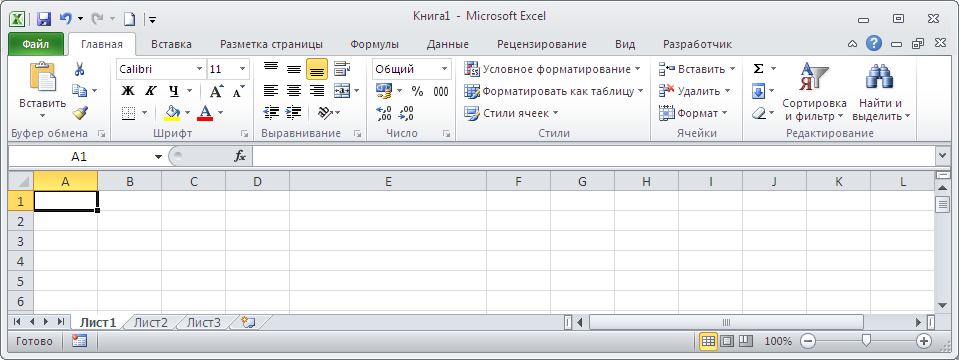Toggle Underline Ч formatting
The height and width of the screenshot is (360, 959).
tap(174, 91)
